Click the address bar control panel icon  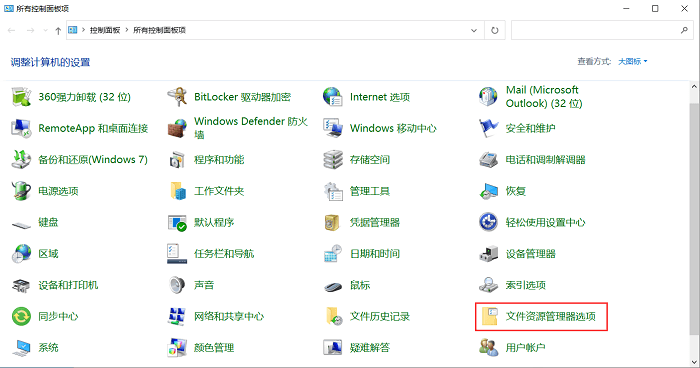(72, 30)
